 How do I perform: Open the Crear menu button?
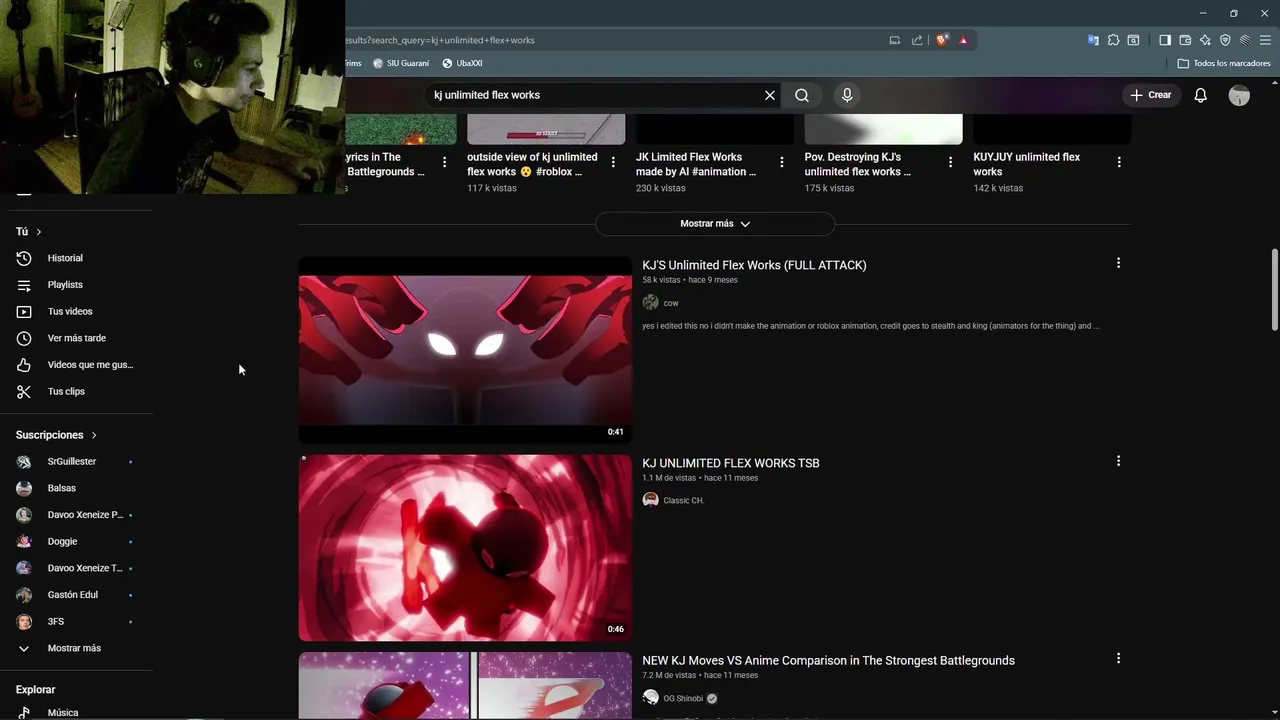pyautogui.click(x=1150, y=95)
